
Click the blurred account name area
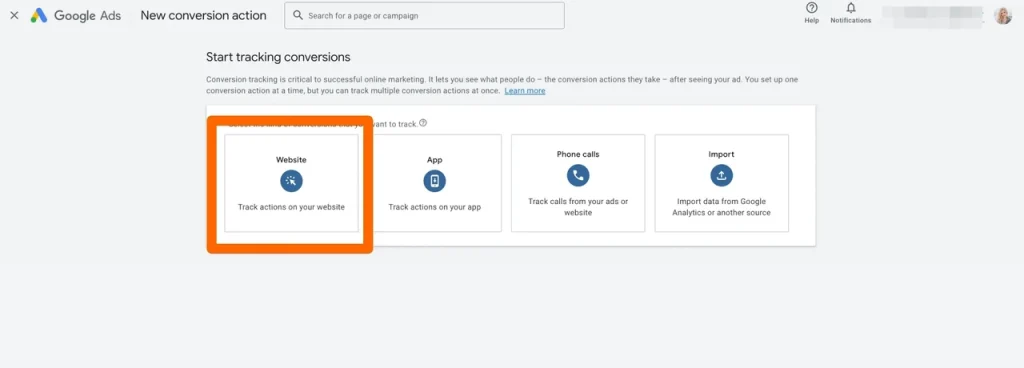[x=933, y=16]
